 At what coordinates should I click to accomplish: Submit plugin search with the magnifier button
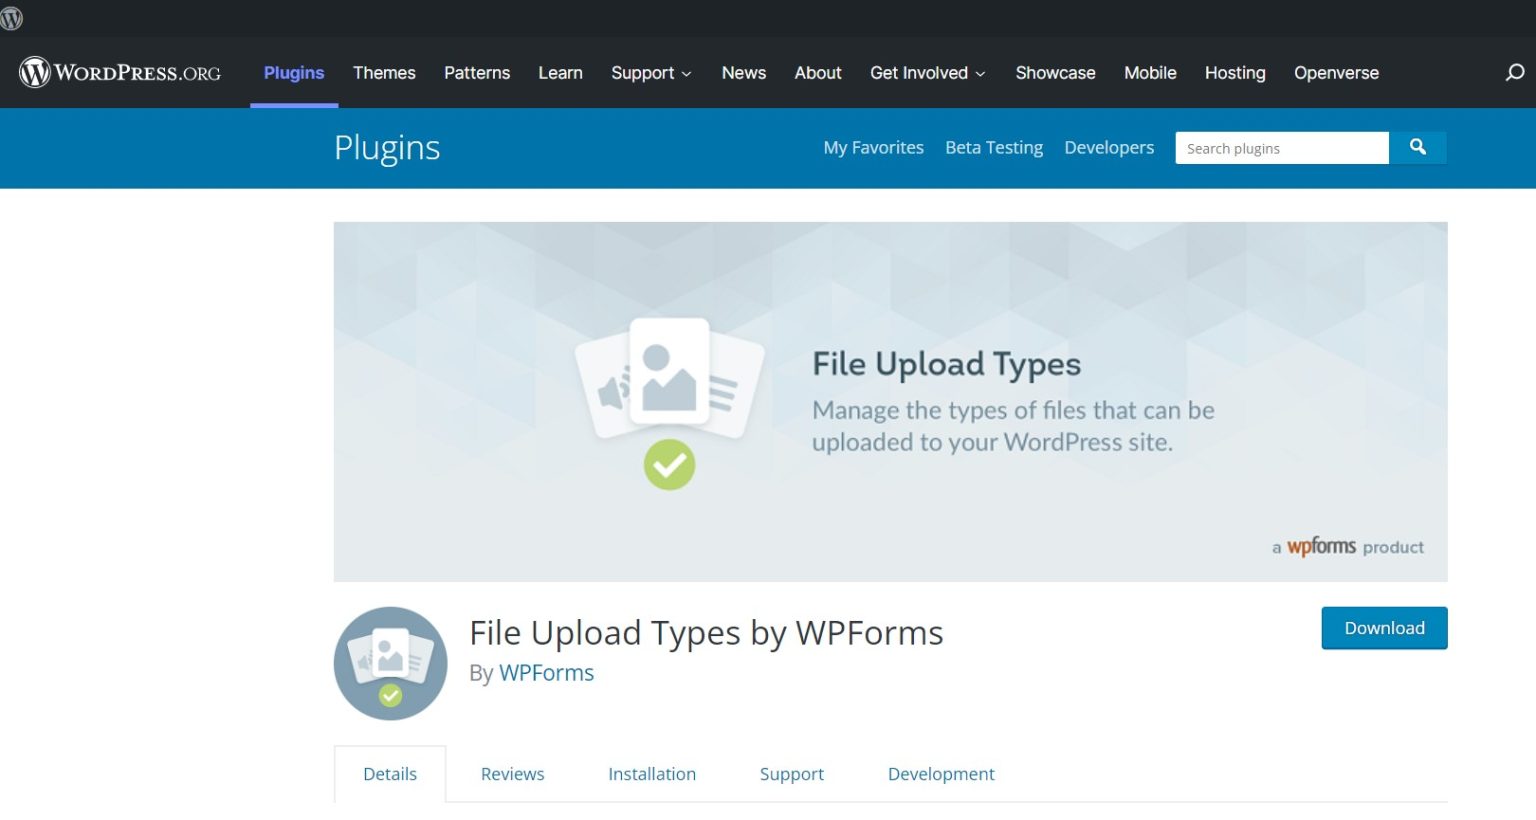(x=1417, y=147)
